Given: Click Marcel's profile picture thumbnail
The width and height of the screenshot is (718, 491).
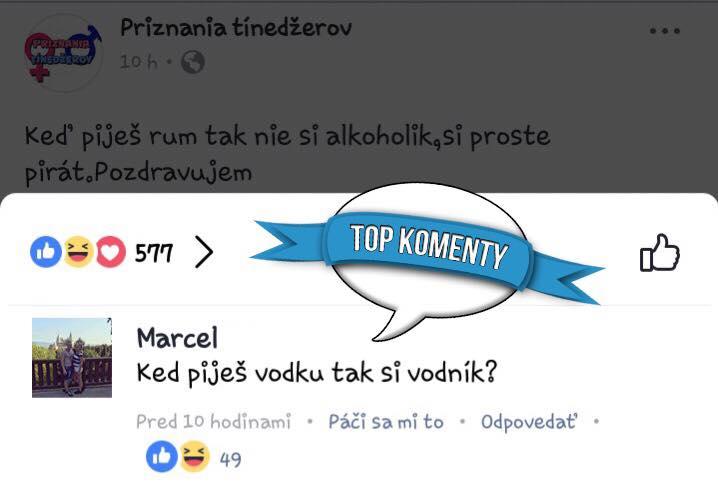Looking at the screenshot, I should coord(72,358).
